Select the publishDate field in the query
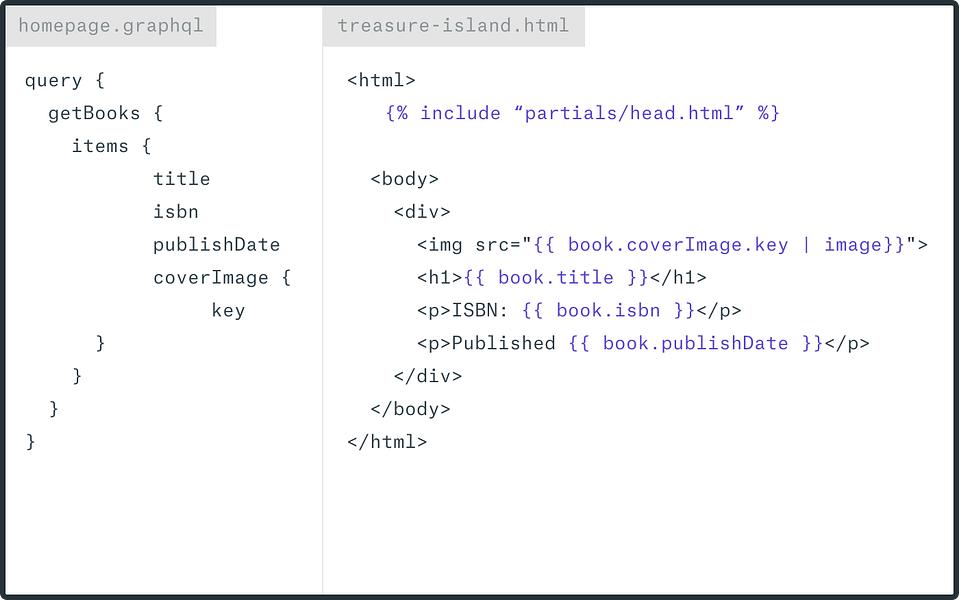 (217, 245)
